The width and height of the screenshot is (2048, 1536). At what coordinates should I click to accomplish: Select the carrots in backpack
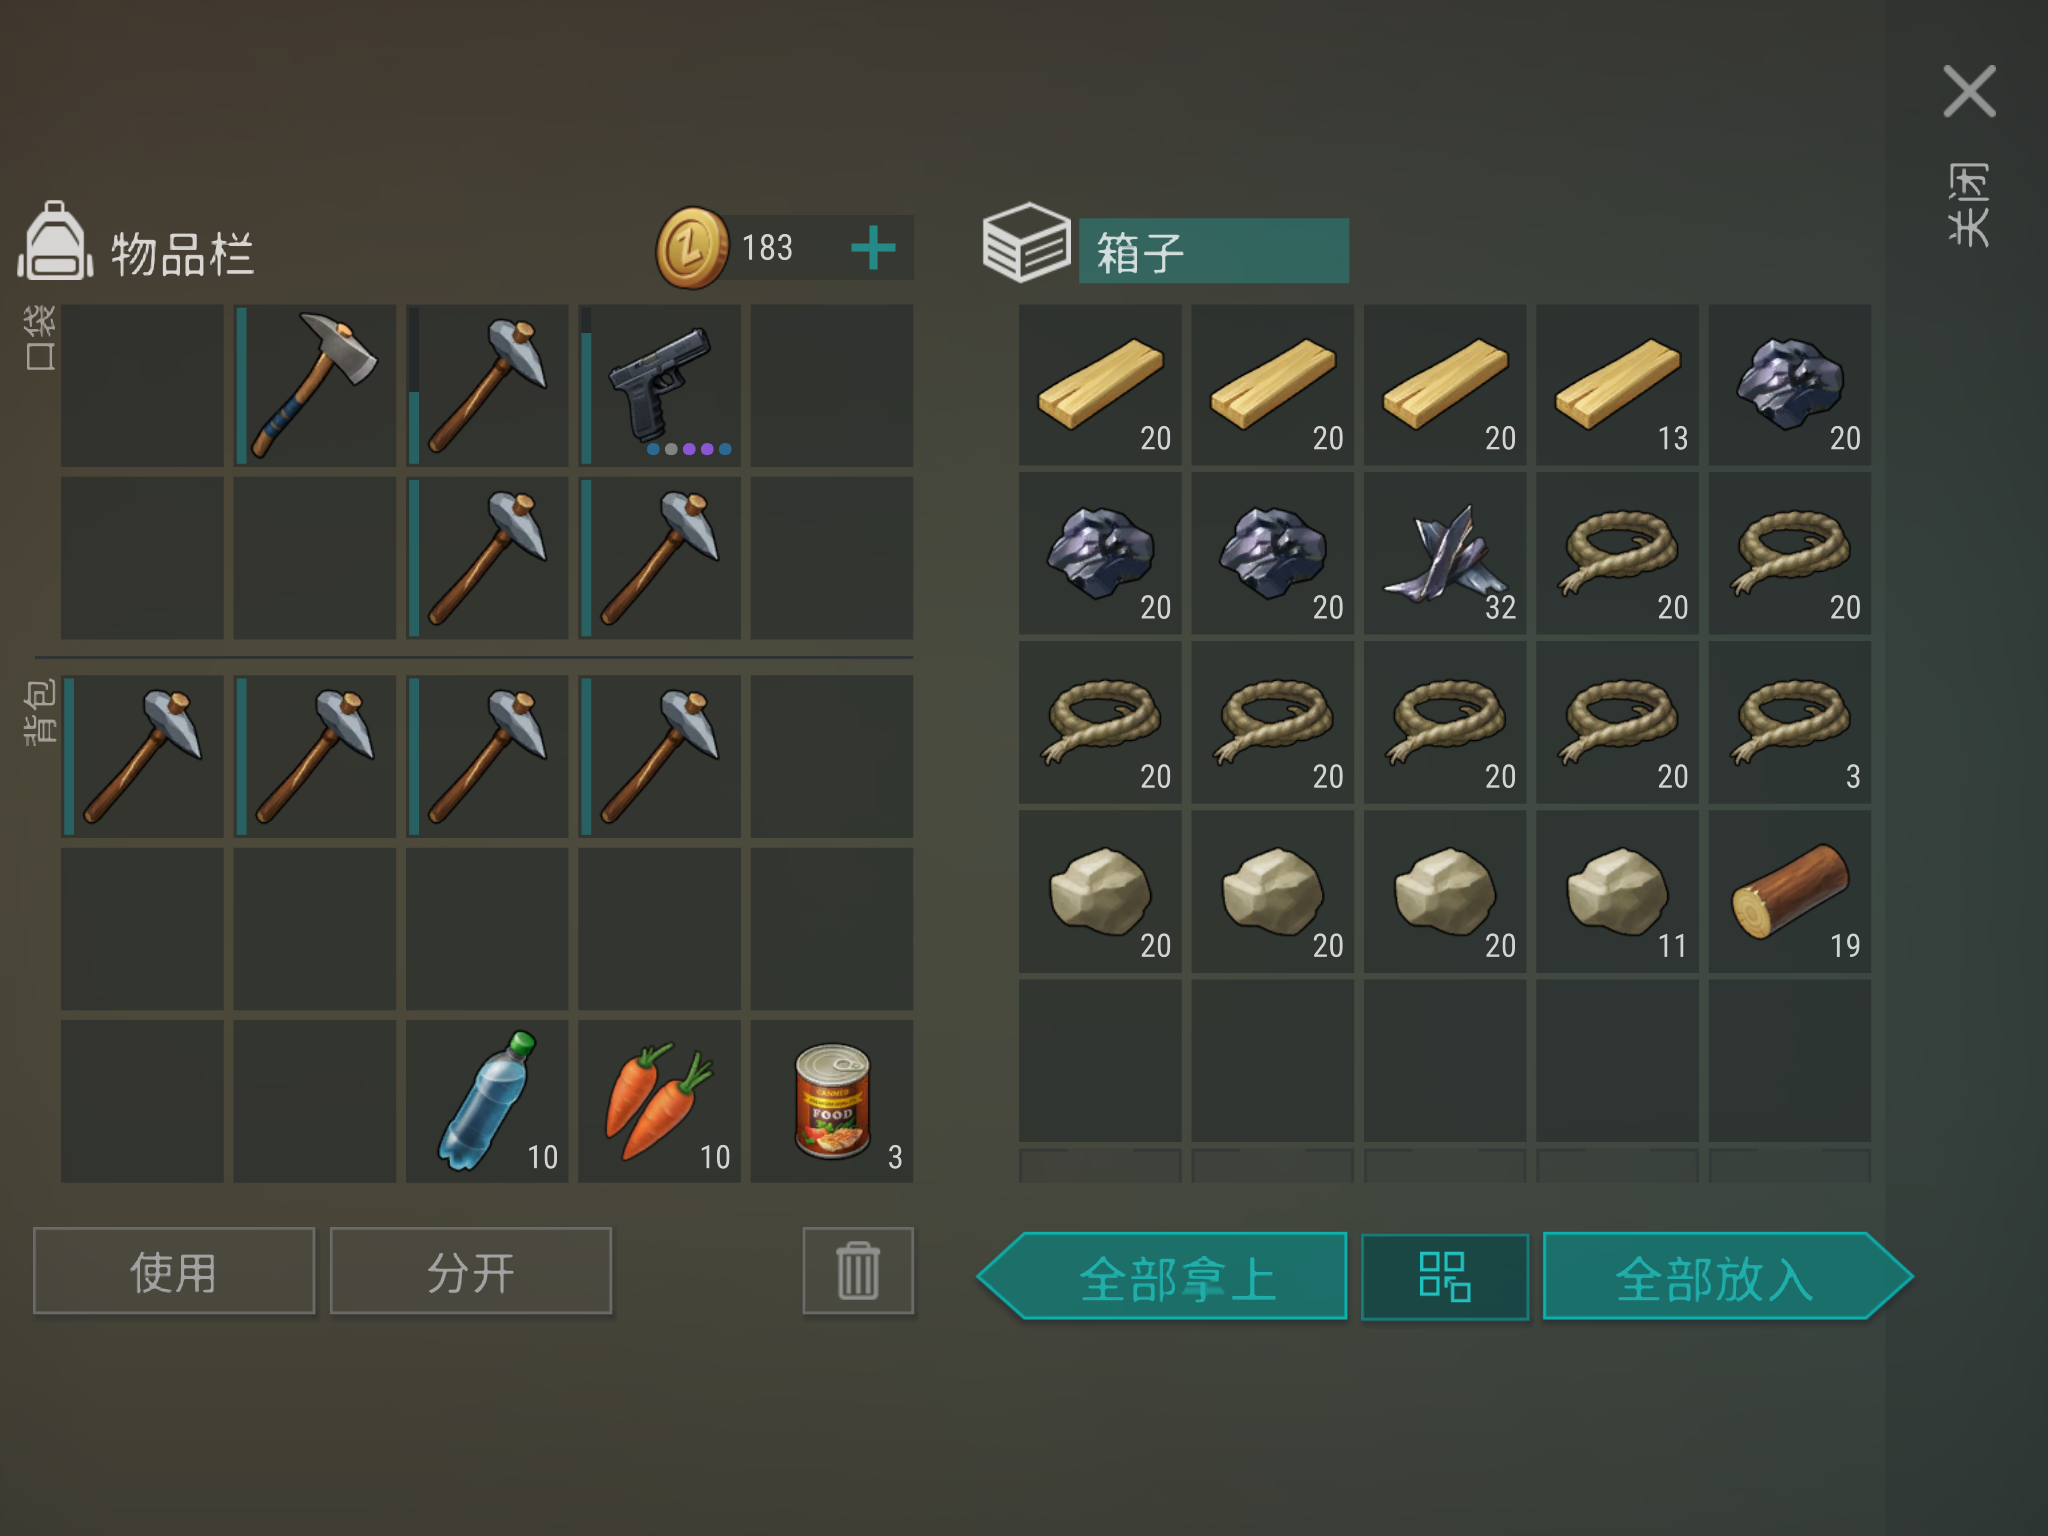pyautogui.click(x=660, y=1101)
